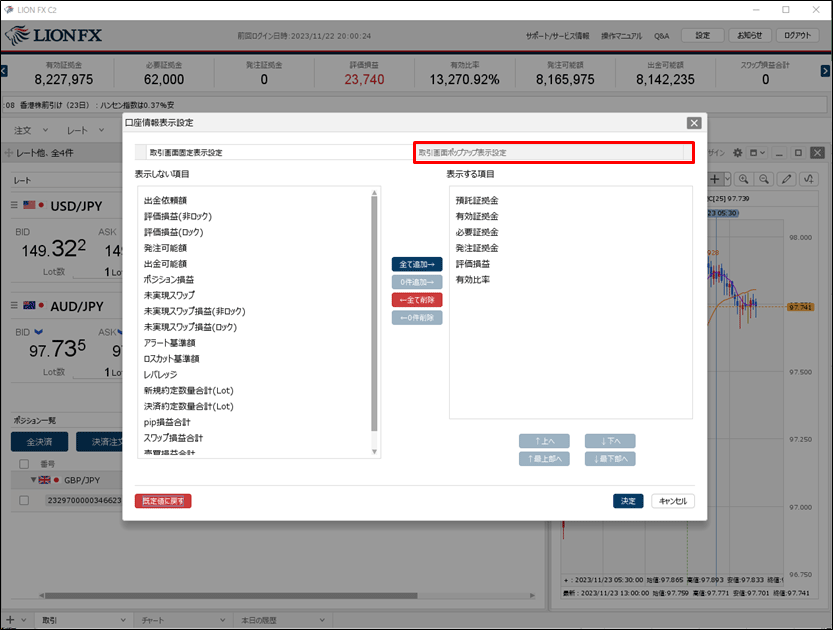Select レバレッジ in the 表示しない項目 list
The width and height of the screenshot is (833, 630).
[x=160, y=374]
